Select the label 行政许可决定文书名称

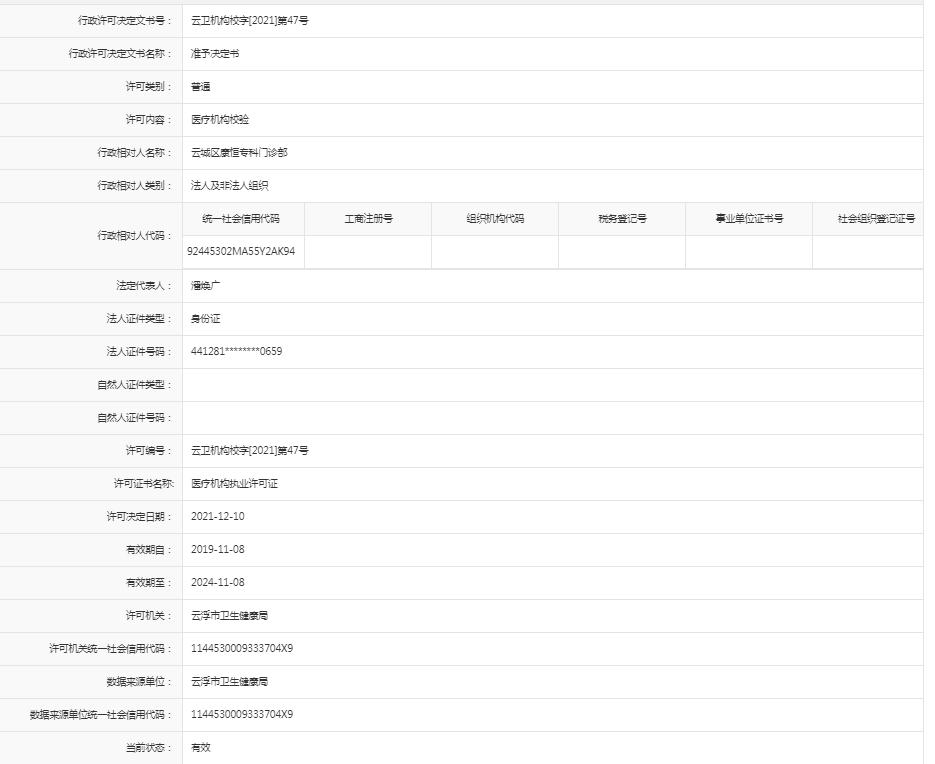point(120,54)
